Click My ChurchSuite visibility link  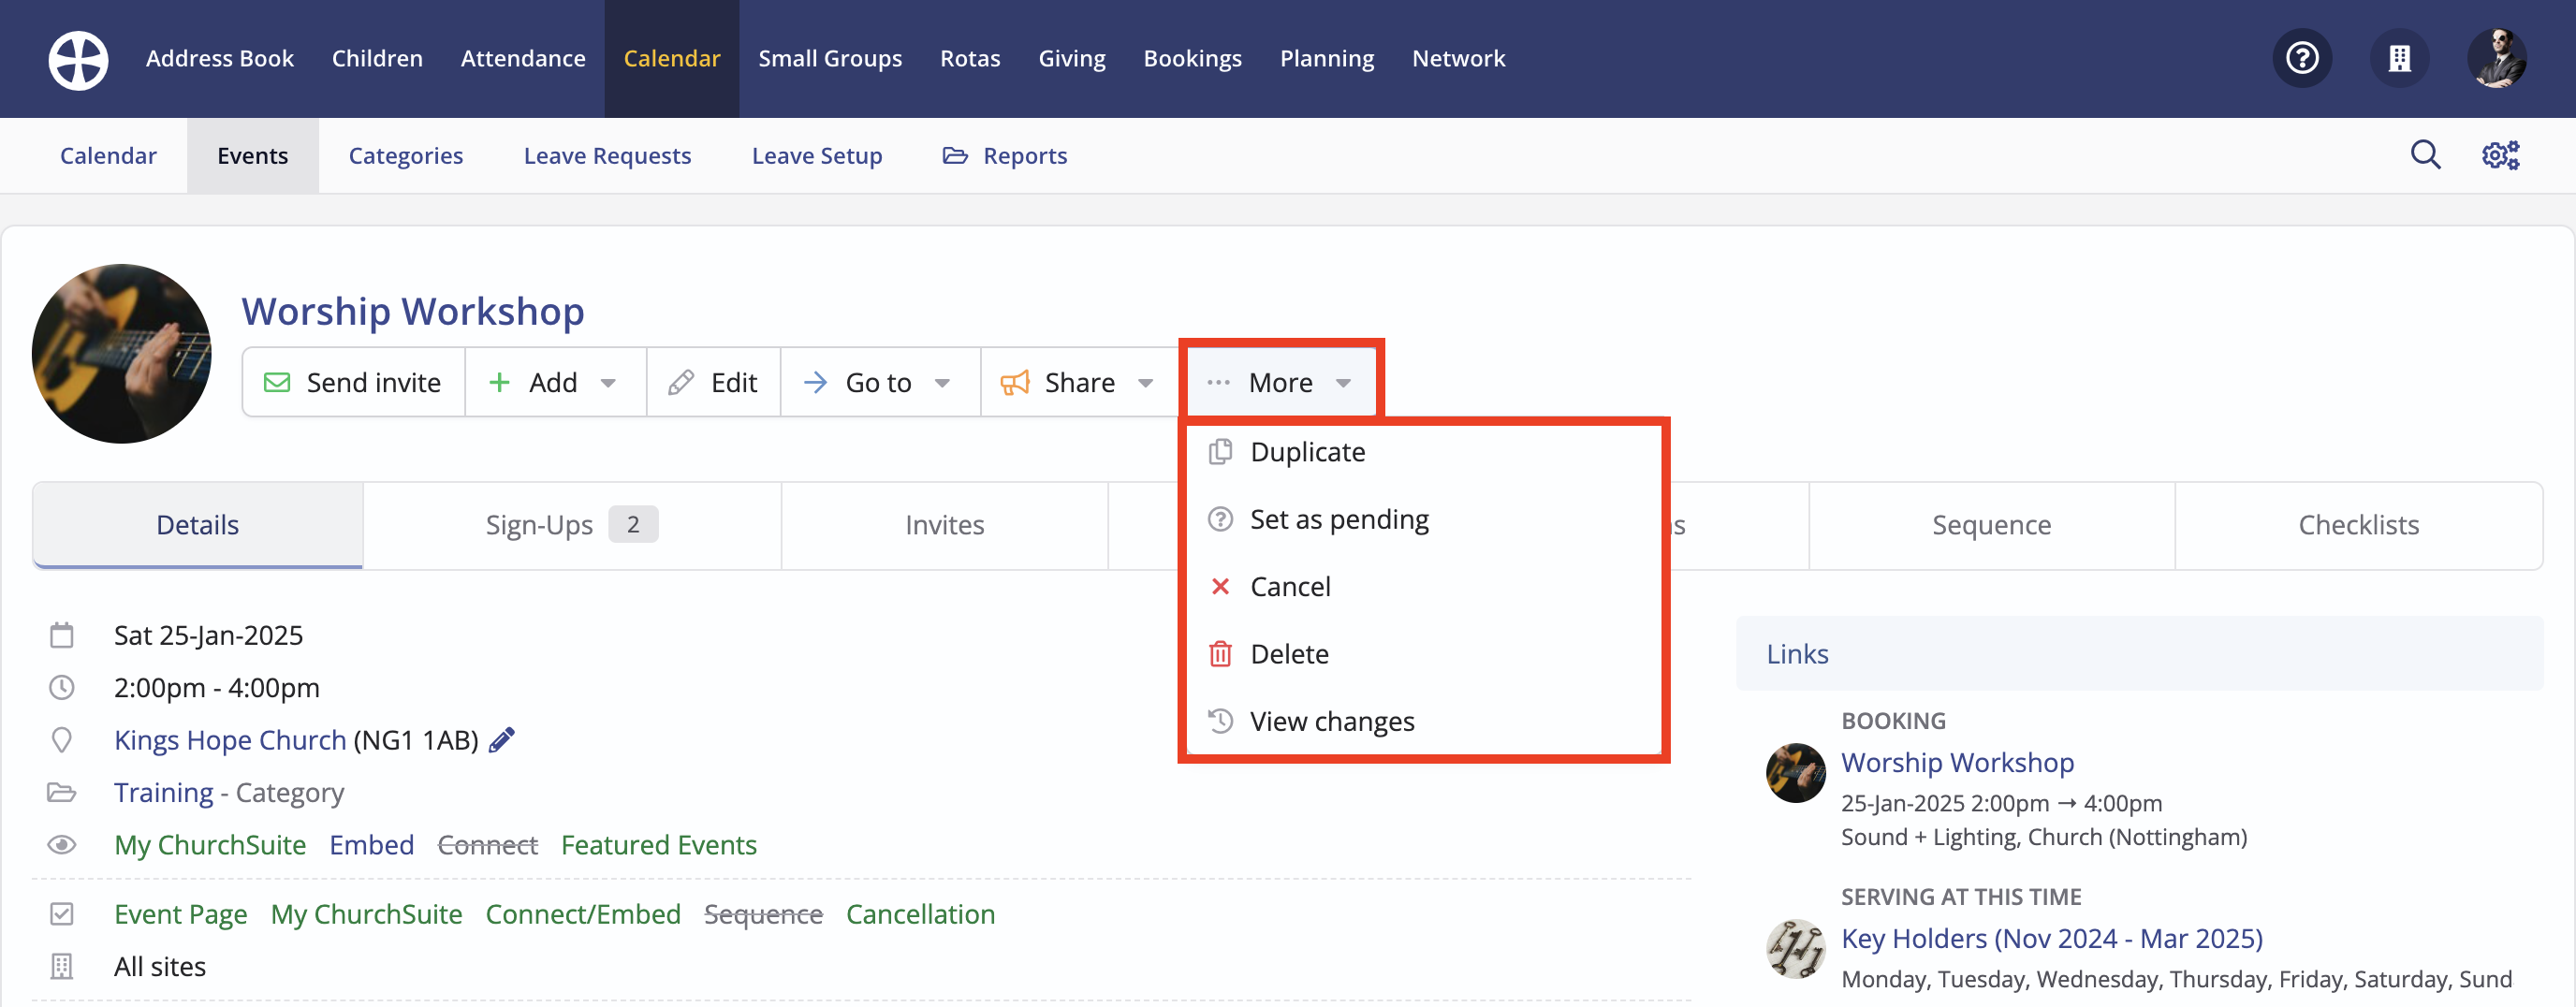point(210,845)
